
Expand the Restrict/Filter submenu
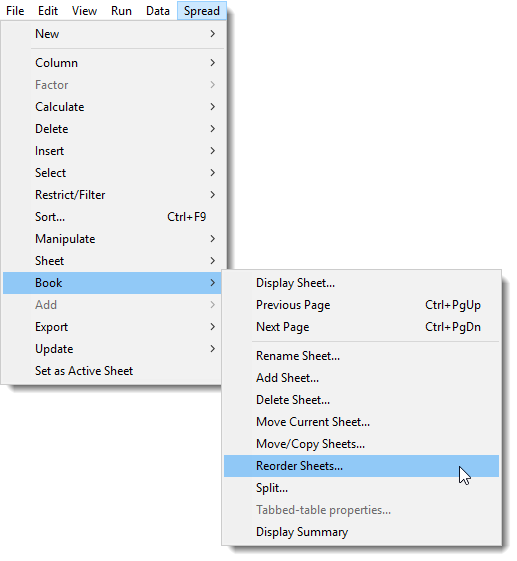tap(114, 195)
